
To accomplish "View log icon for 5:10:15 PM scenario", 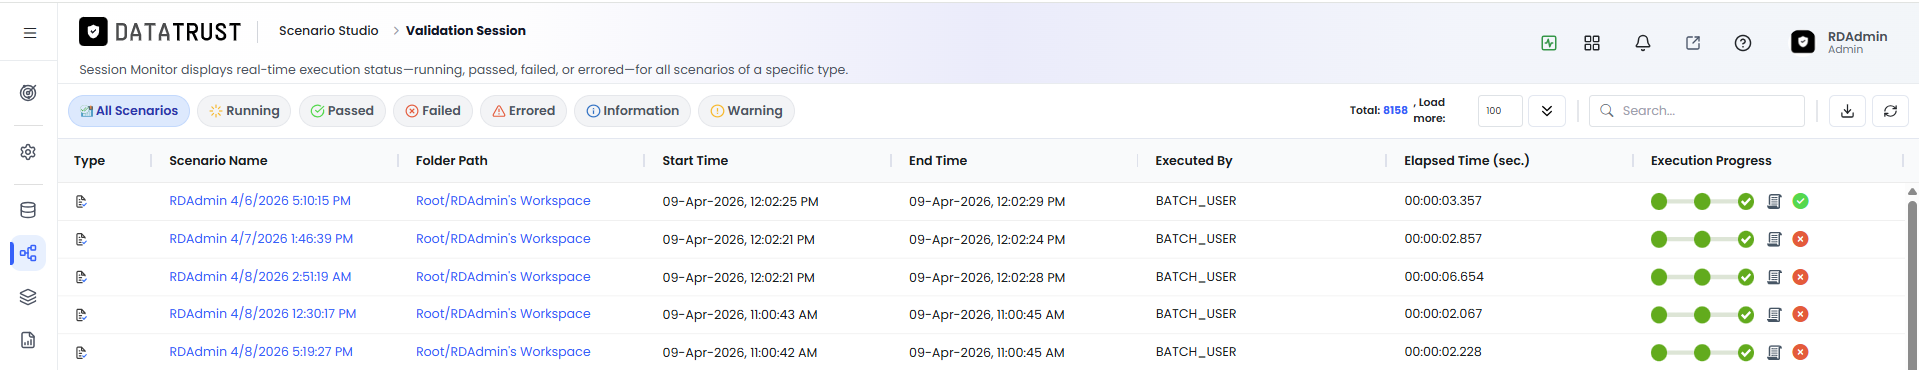I will (1774, 201).
